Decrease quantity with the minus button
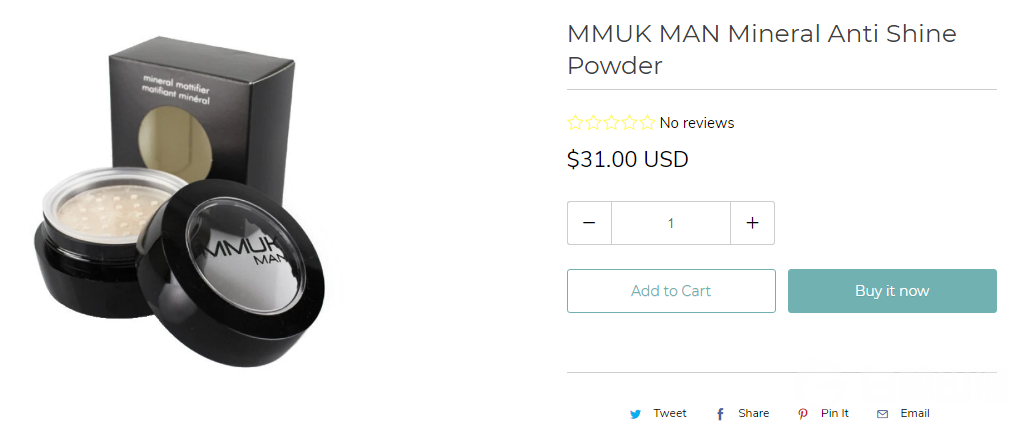This screenshot has width=1025, height=434. [x=589, y=223]
